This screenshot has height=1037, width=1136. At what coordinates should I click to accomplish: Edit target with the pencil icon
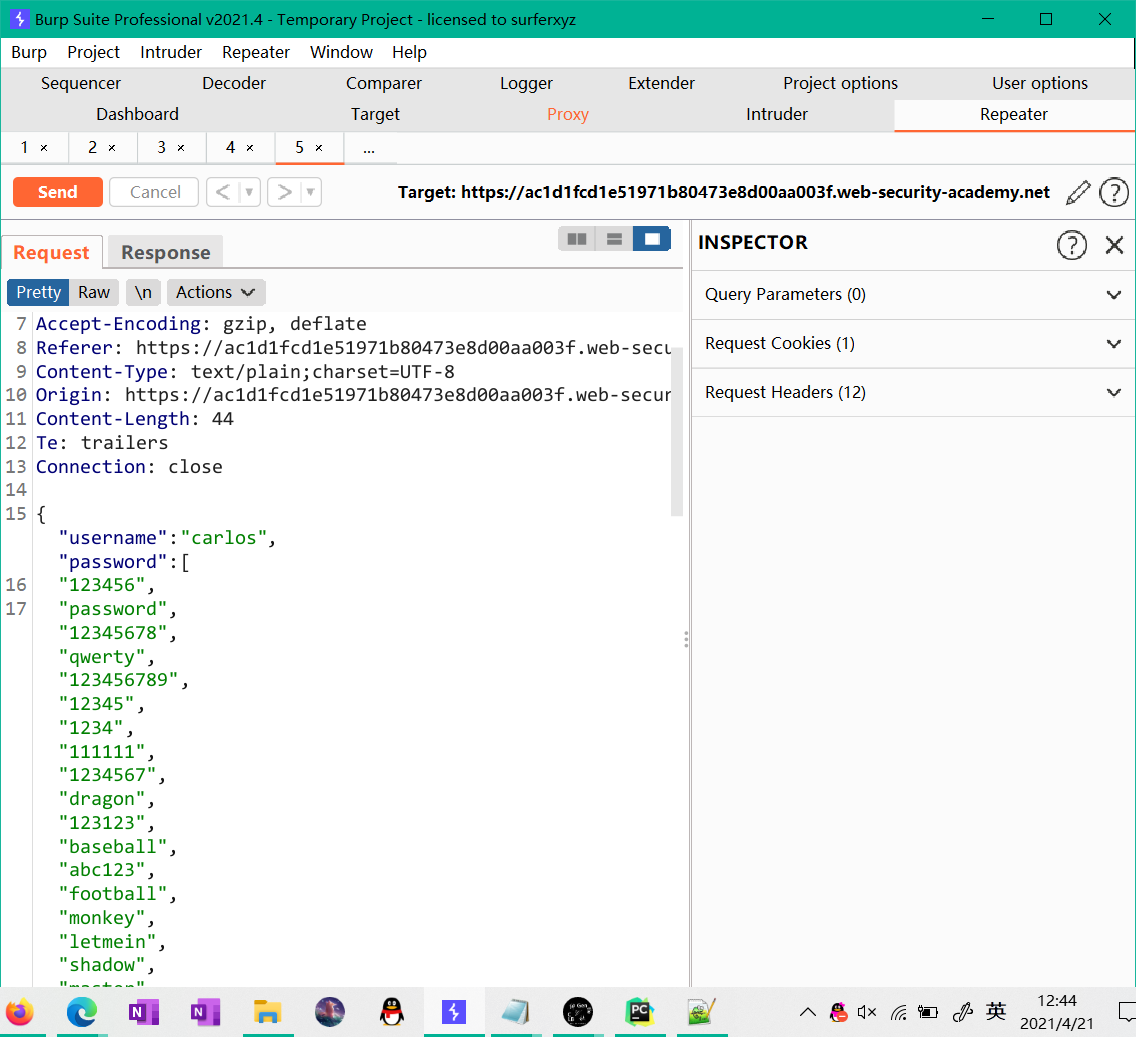1078,193
